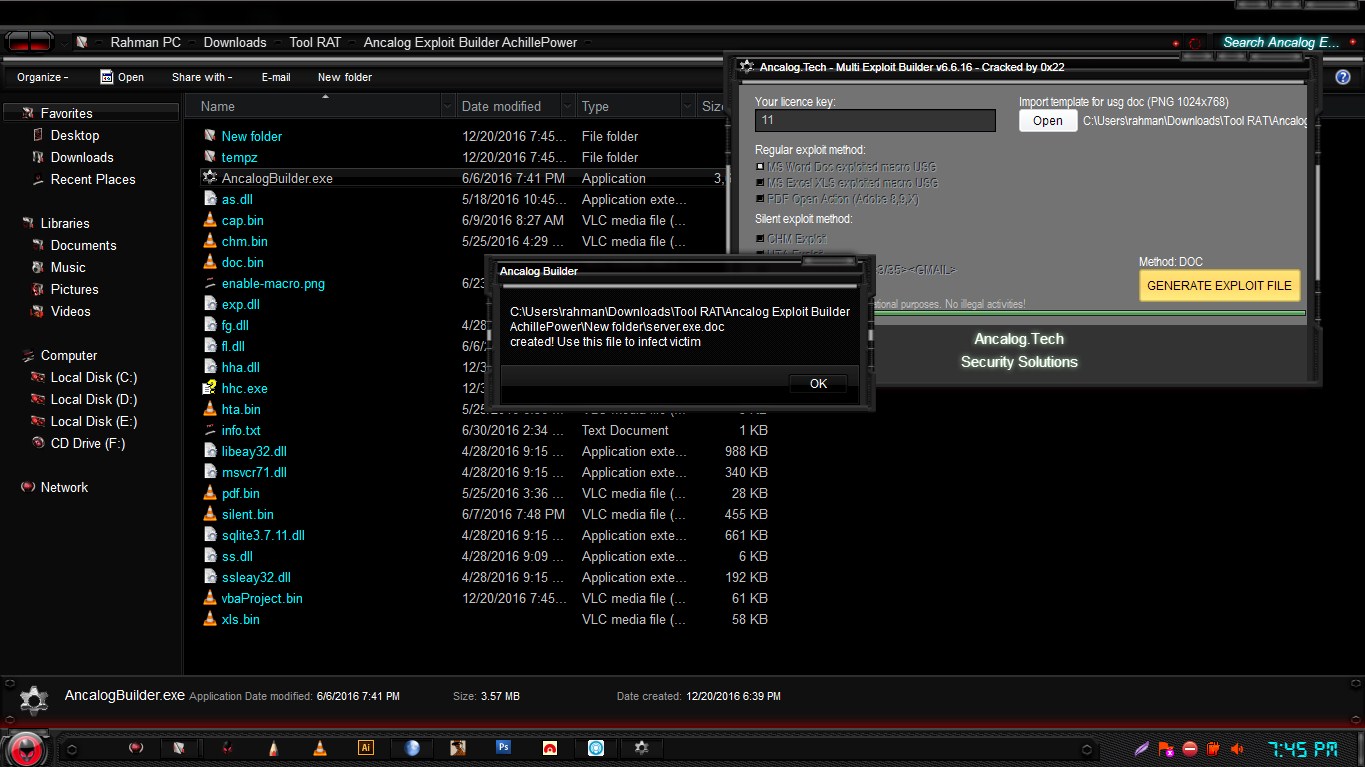Click New folder in the Explorer toolbar

pos(345,77)
